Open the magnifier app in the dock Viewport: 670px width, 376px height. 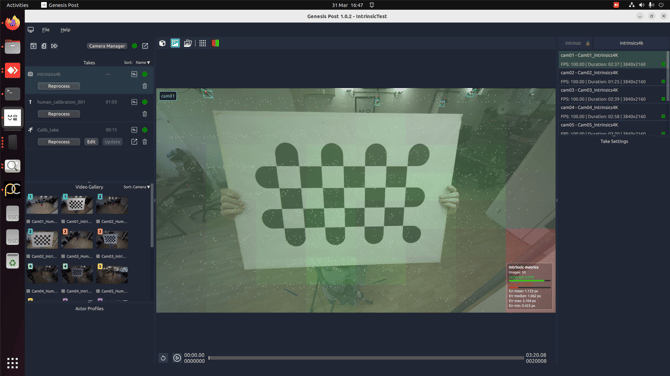point(12,166)
